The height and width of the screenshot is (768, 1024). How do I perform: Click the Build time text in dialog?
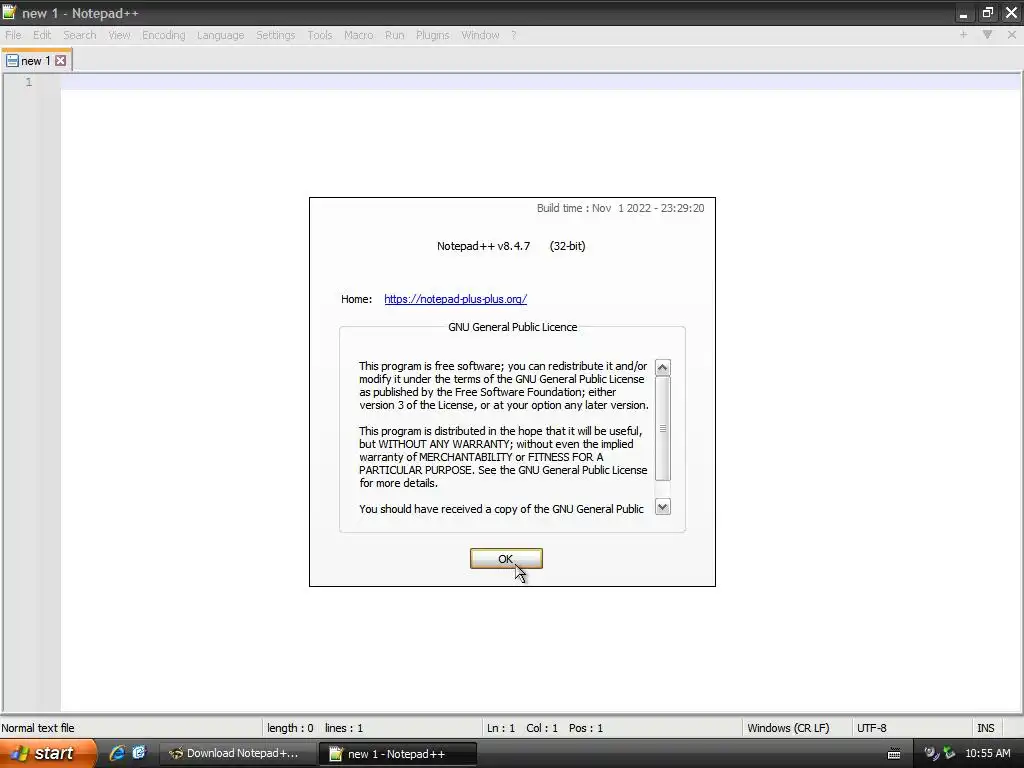pyautogui.click(x=620, y=208)
